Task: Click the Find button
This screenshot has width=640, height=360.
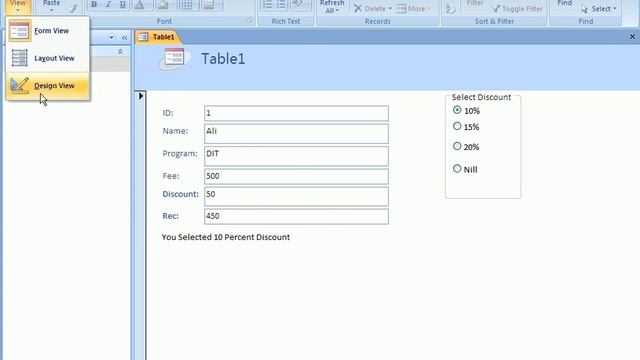Action: tap(564, 3)
